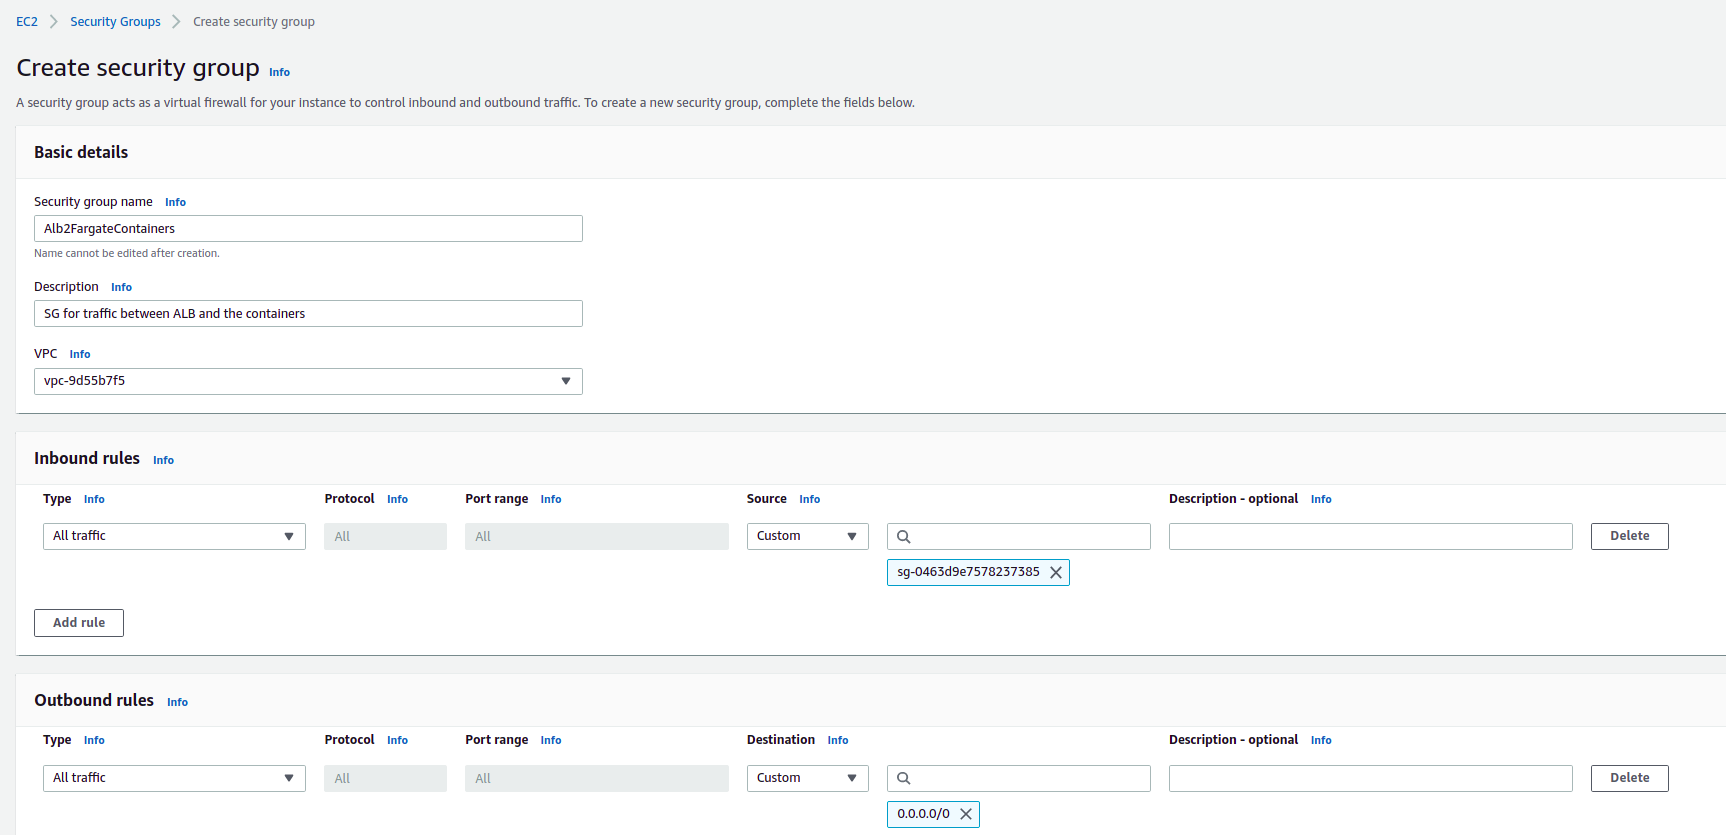Open outbound rule Type dropdown All traffic
Screen dimensions: 1726x835
pos(174,778)
